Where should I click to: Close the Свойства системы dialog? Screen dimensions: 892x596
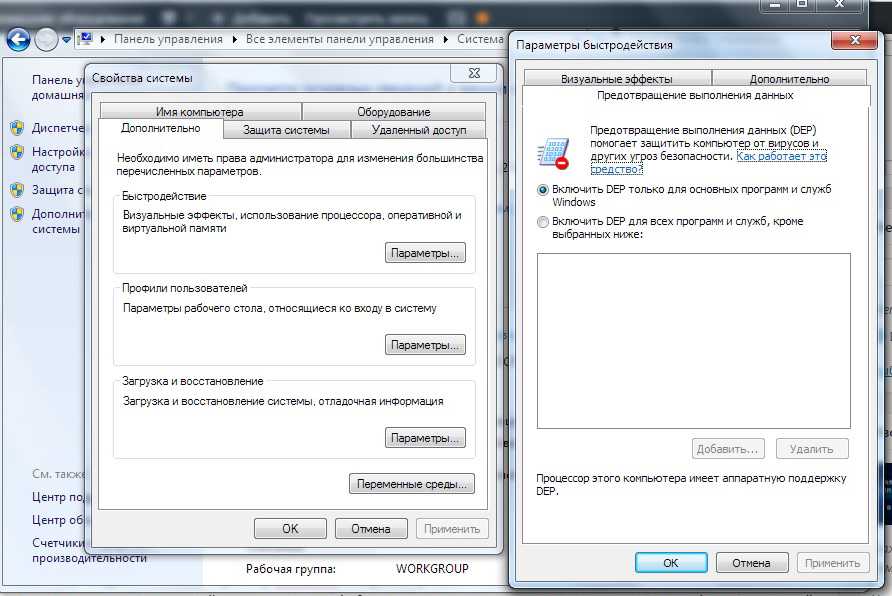474,73
